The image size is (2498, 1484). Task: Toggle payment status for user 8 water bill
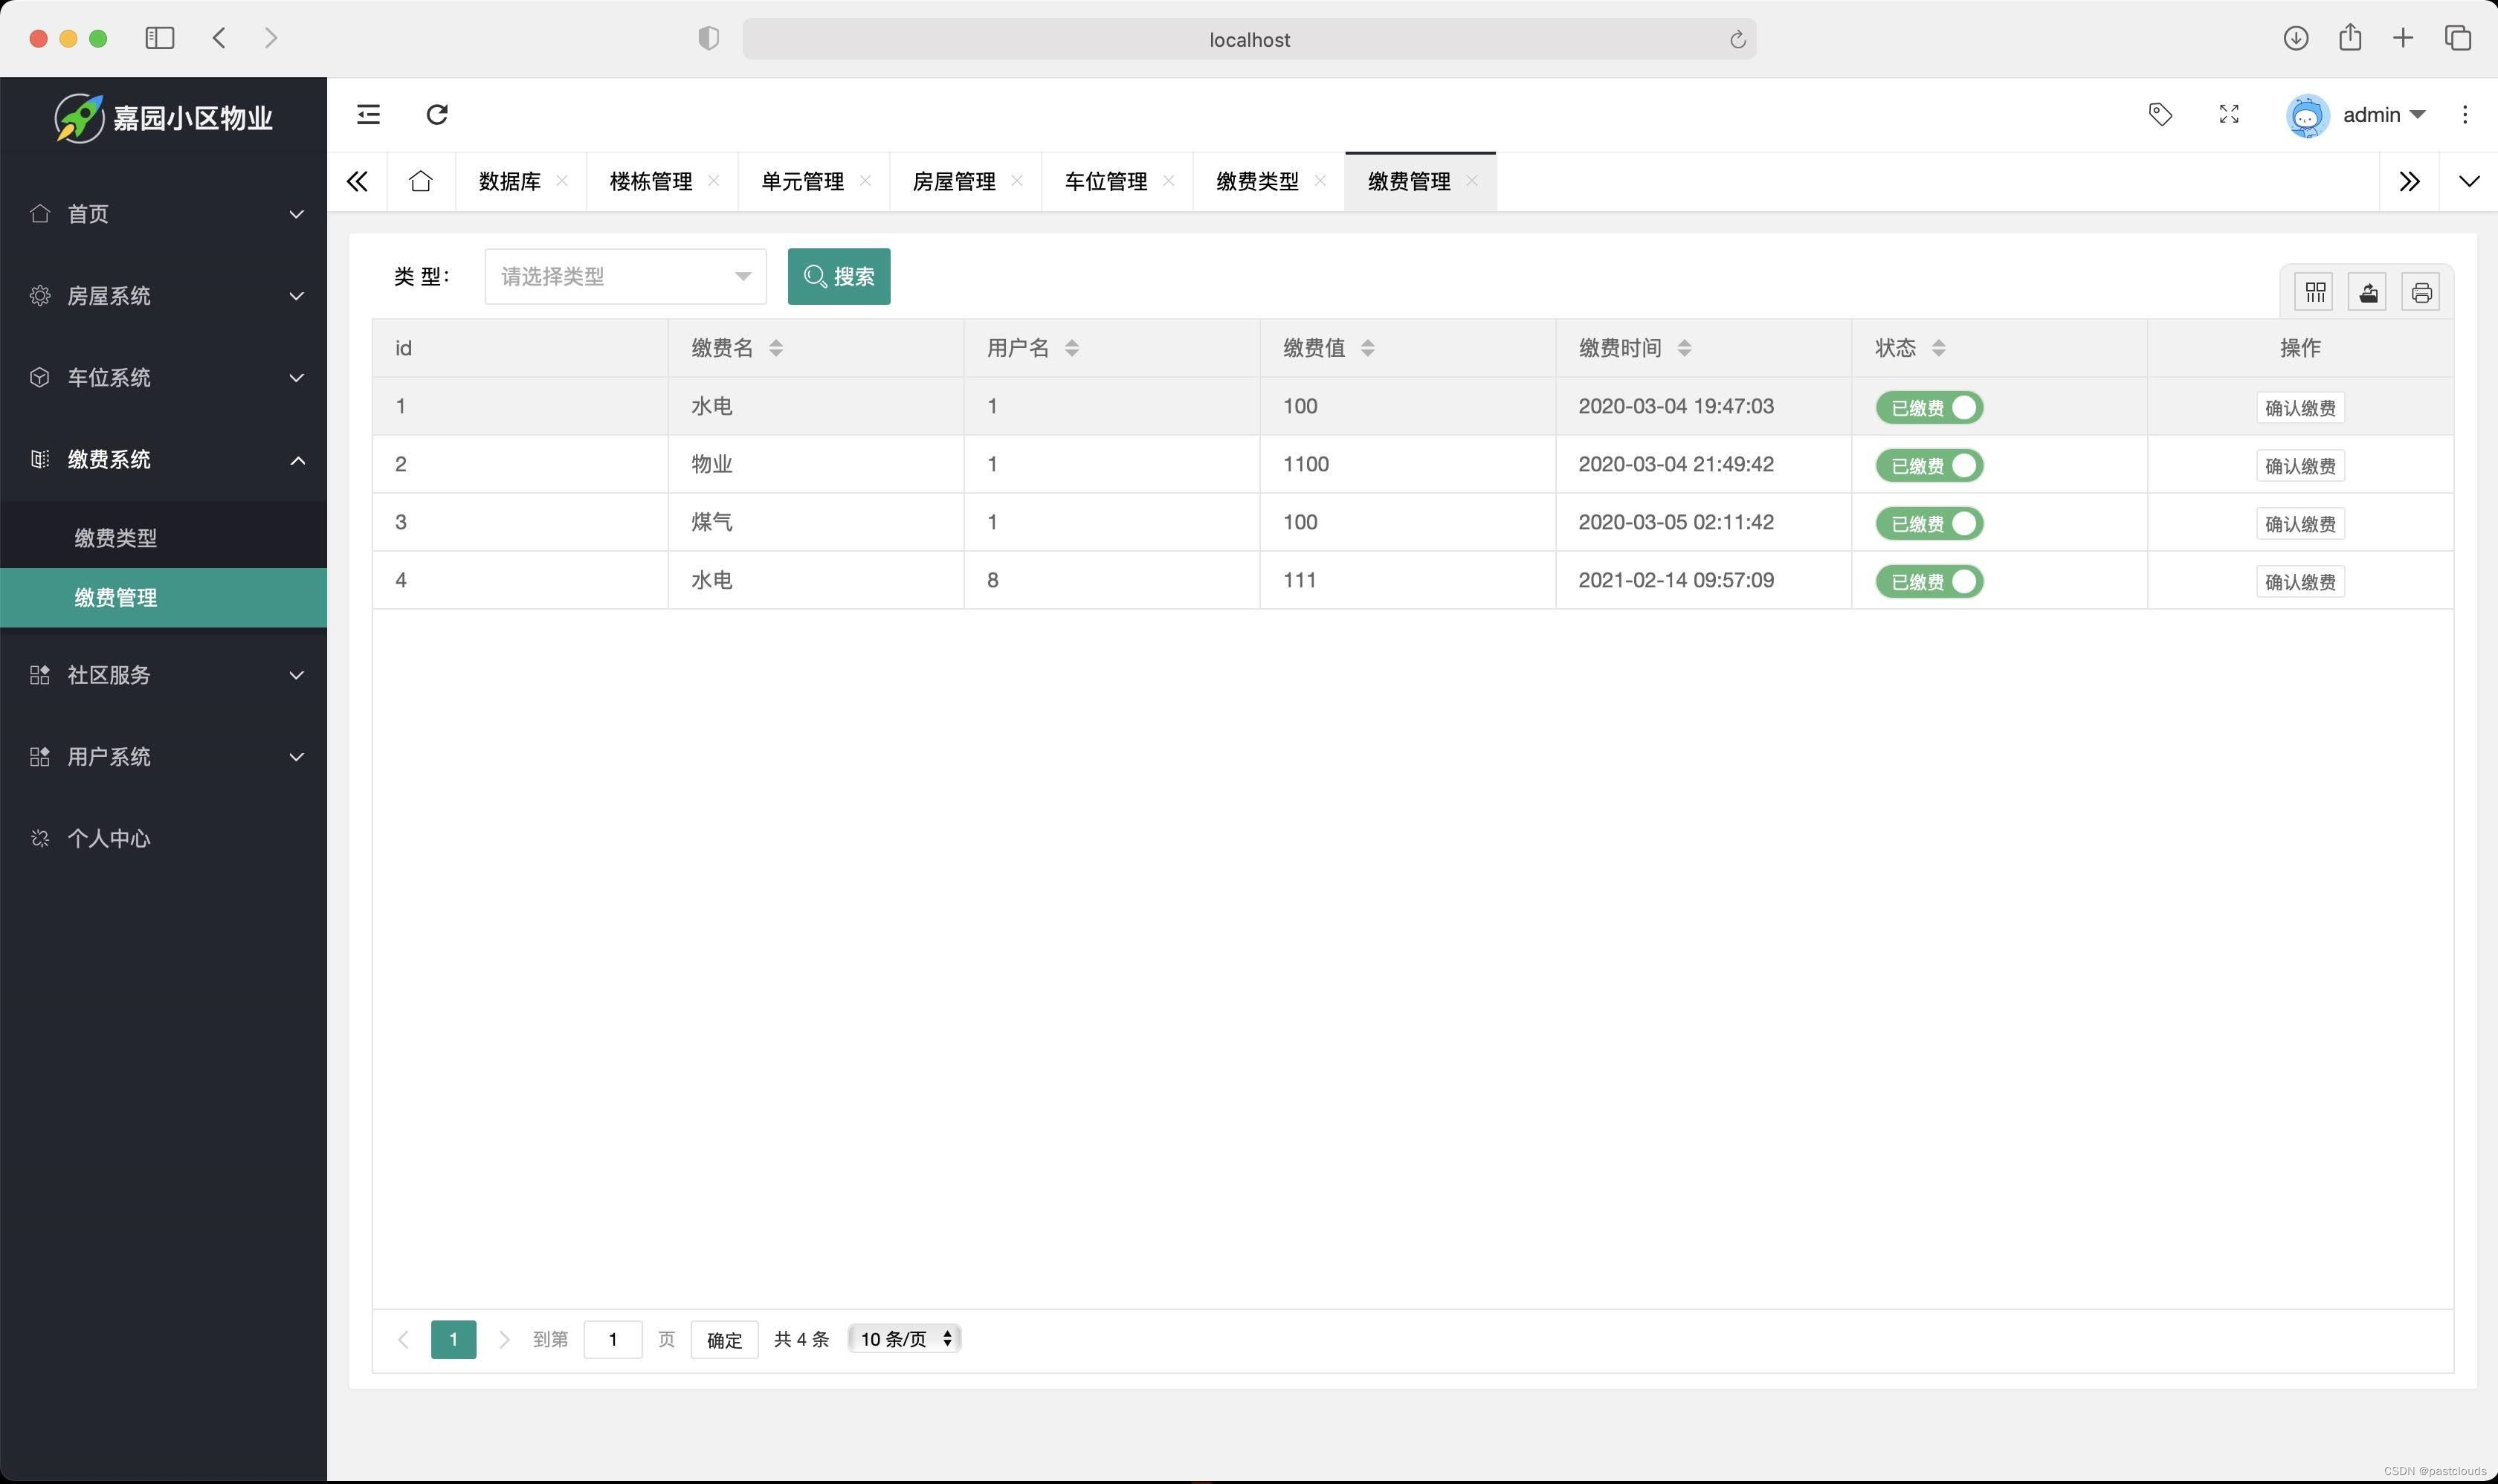click(1929, 581)
